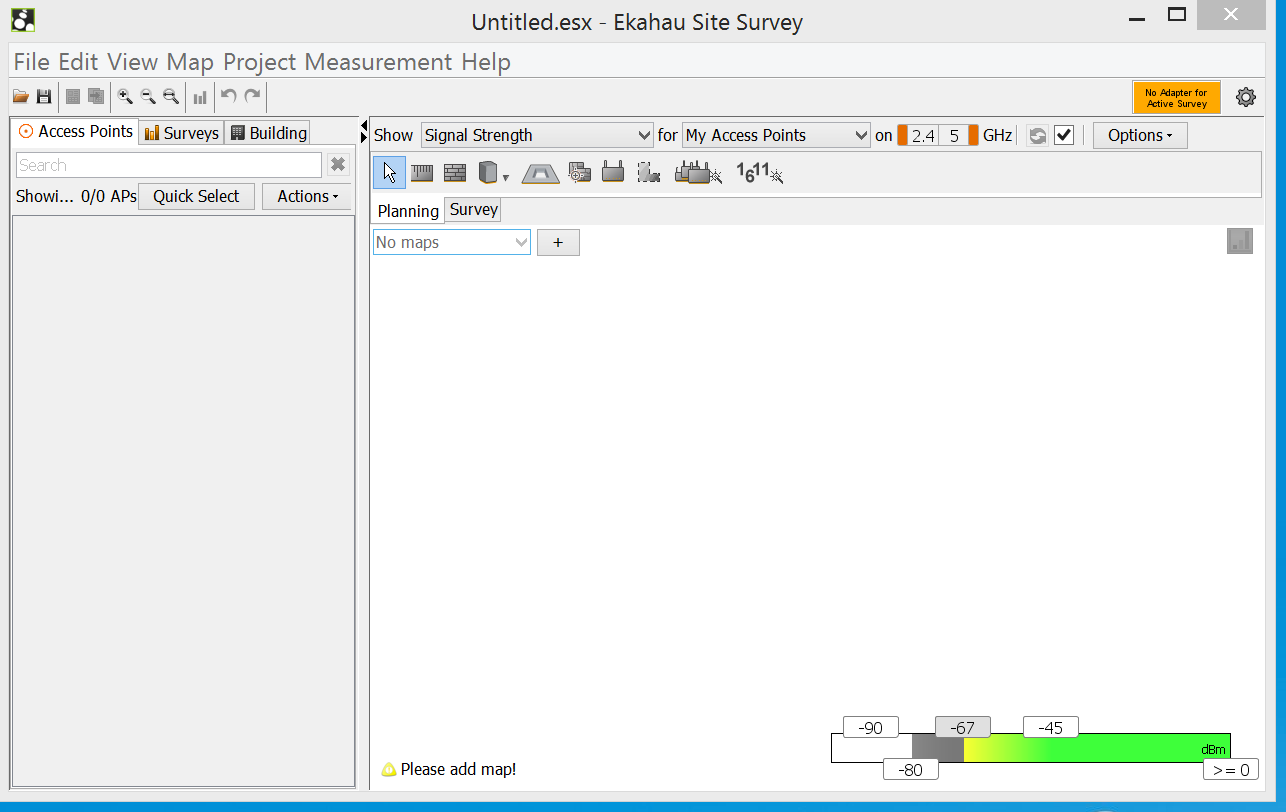
Task: Click the -45 legend threshold marker
Action: pyautogui.click(x=1051, y=728)
